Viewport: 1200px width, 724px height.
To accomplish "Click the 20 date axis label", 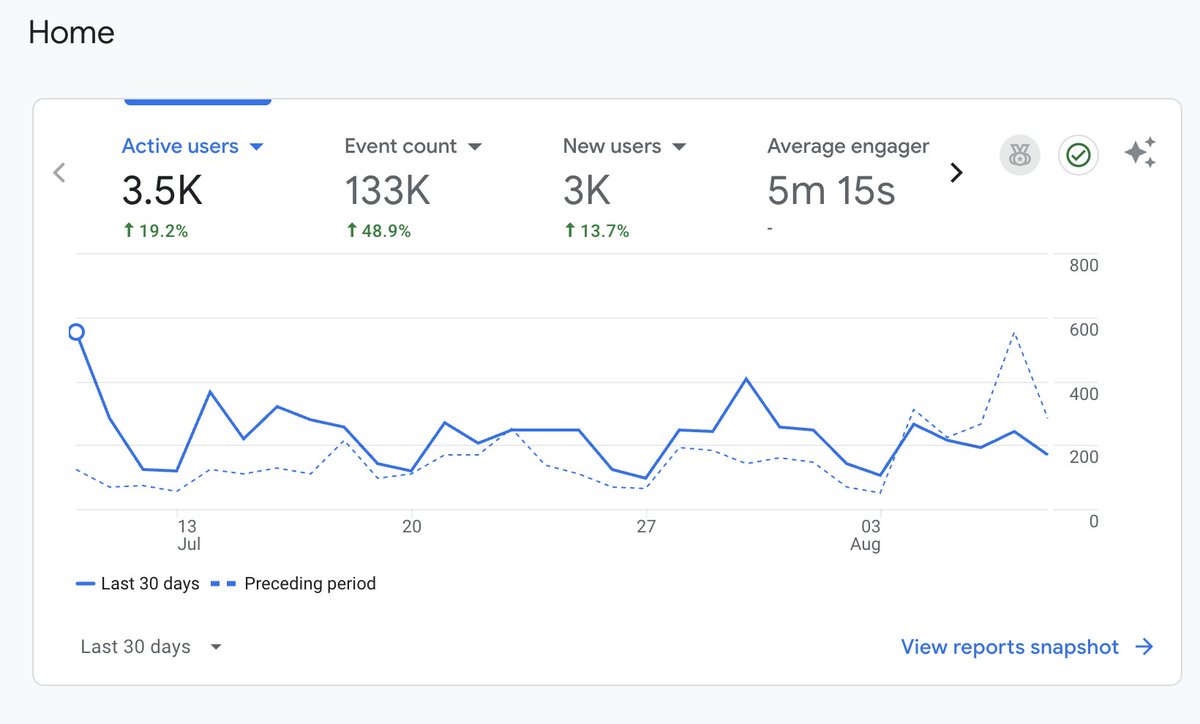I will pyautogui.click(x=411, y=526).
